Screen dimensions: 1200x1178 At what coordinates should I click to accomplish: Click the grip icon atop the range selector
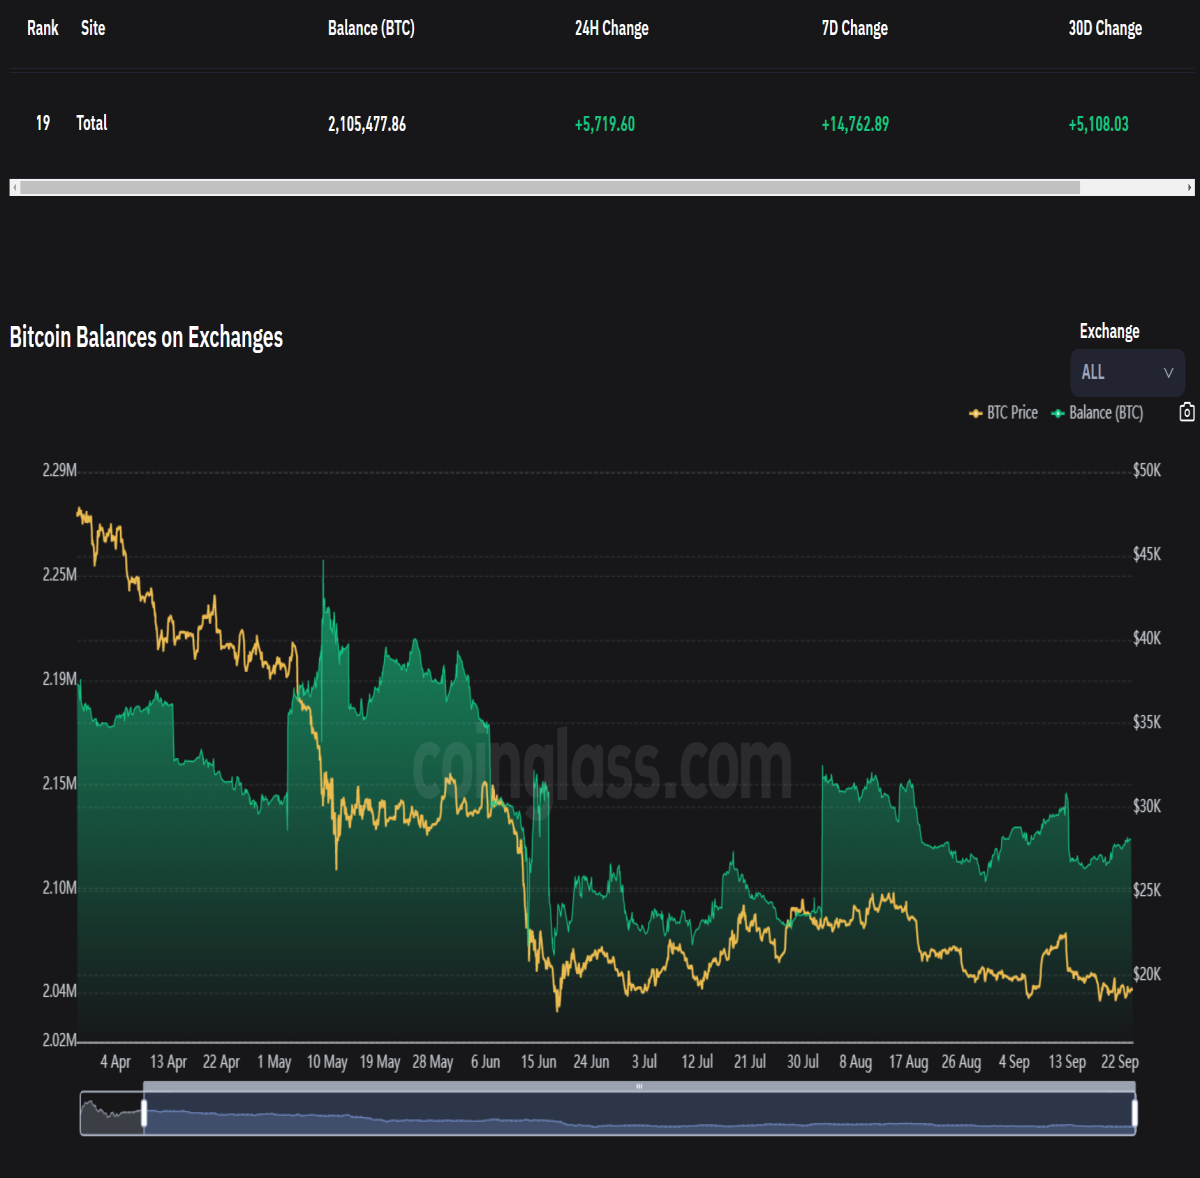(x=639, y=1086)
